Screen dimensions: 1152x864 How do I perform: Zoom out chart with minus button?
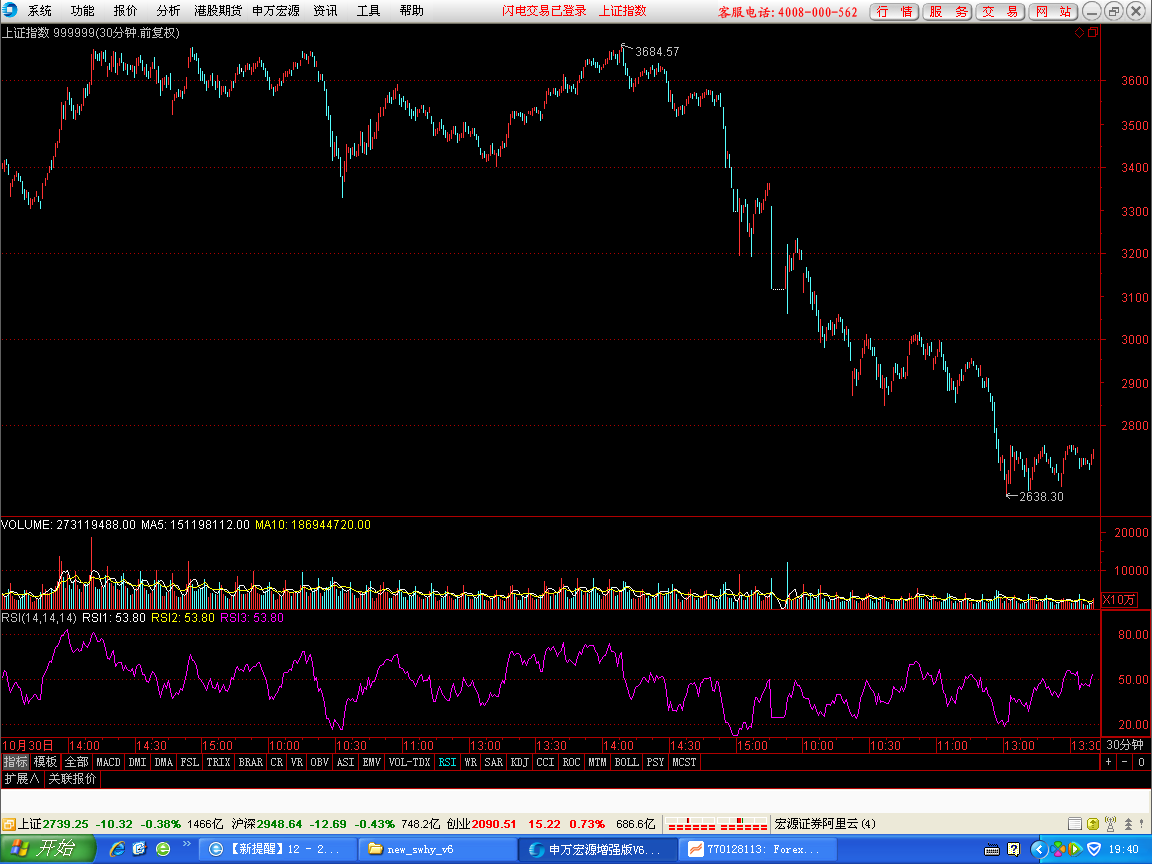[x=1125, y=762]
